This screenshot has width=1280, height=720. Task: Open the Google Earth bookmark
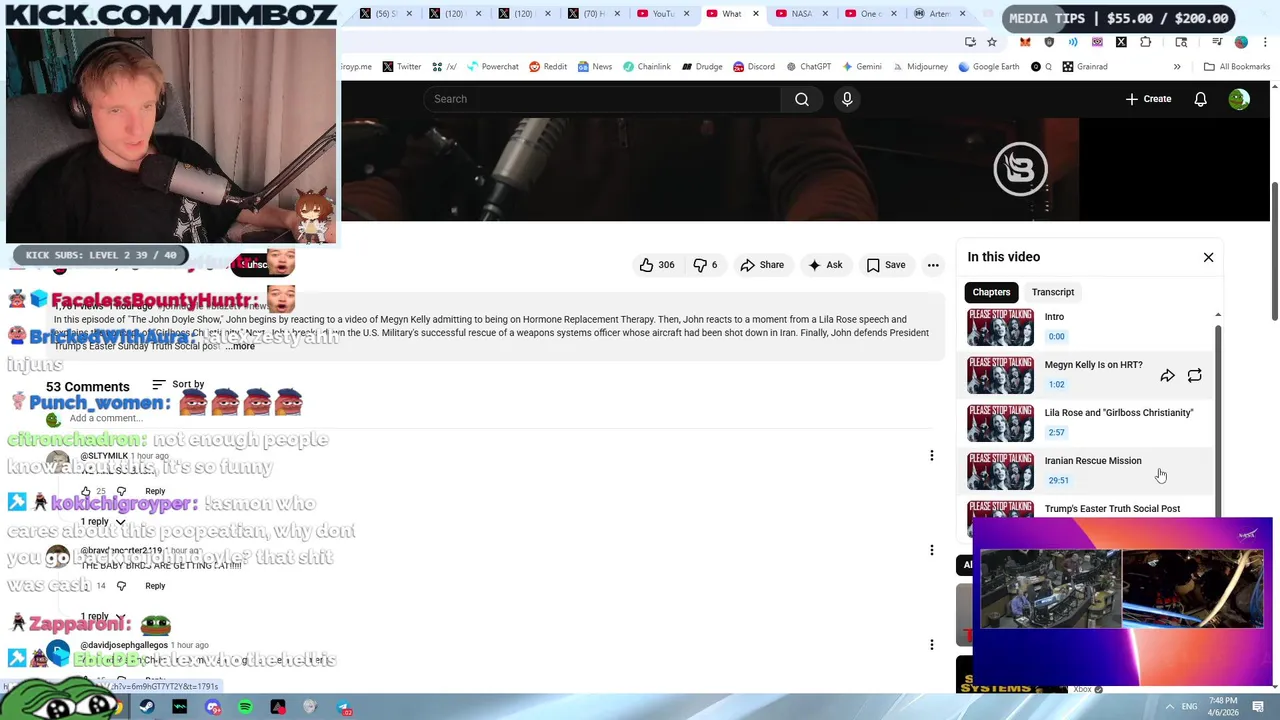click(x=988, y=67)
